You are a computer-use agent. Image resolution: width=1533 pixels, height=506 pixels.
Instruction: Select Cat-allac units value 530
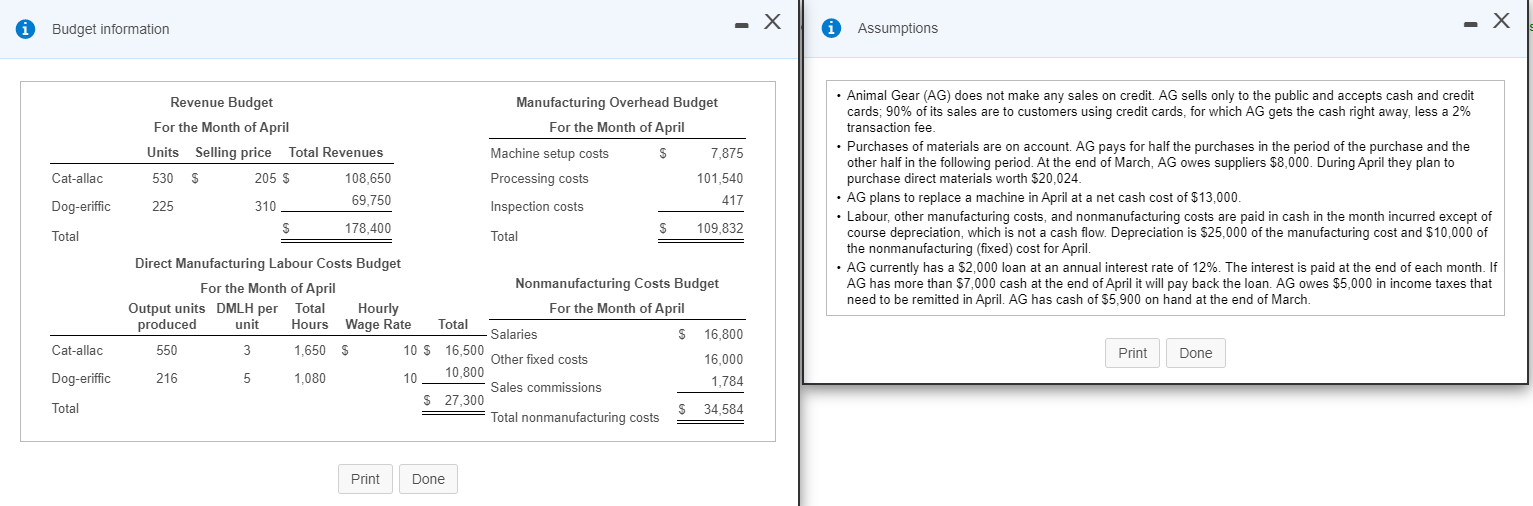[x=163, y=178]
